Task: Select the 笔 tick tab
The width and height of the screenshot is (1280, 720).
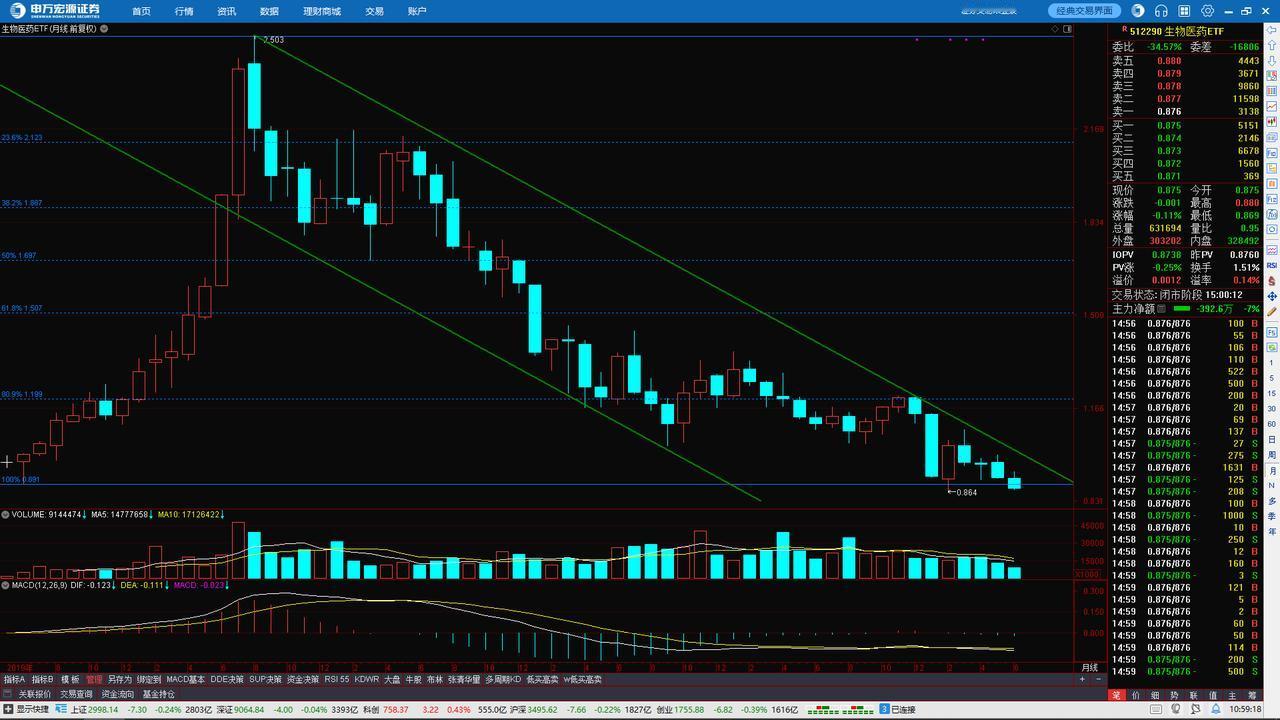Action: pos(1117,695)
